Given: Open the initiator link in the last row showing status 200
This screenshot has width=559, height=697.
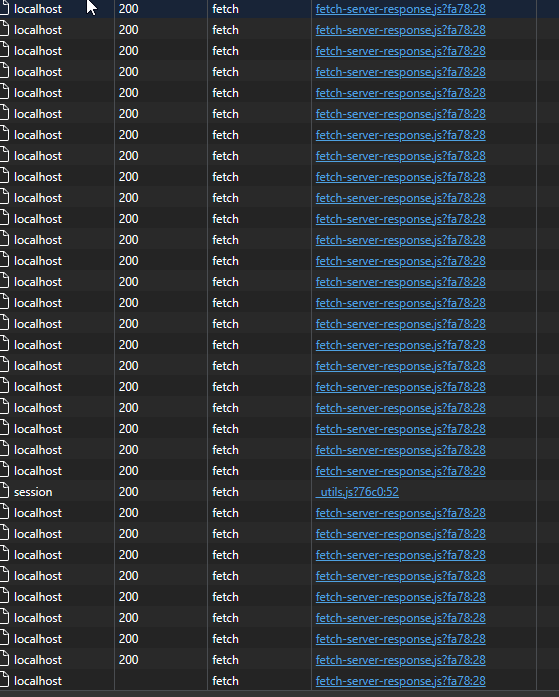Looking at the screenshot, I should (400, 660).
